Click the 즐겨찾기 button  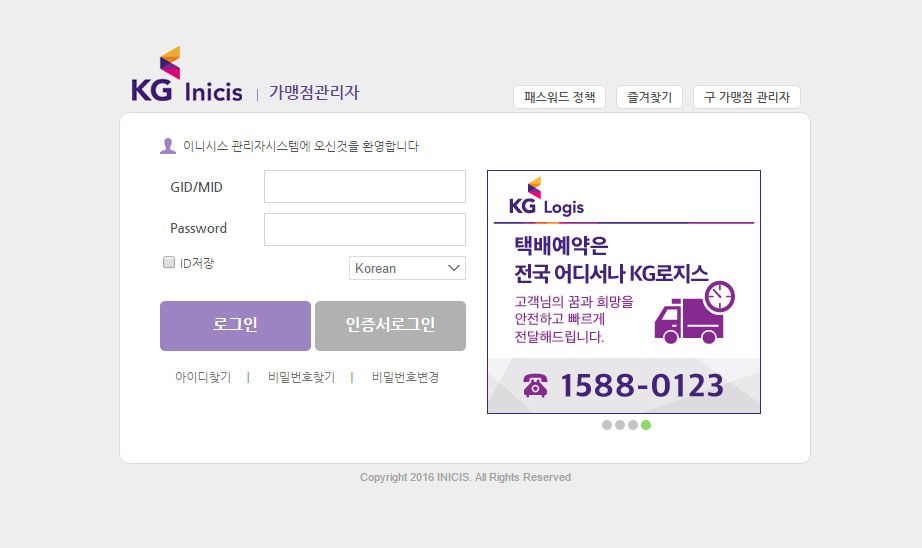click(x=649, y=97)
